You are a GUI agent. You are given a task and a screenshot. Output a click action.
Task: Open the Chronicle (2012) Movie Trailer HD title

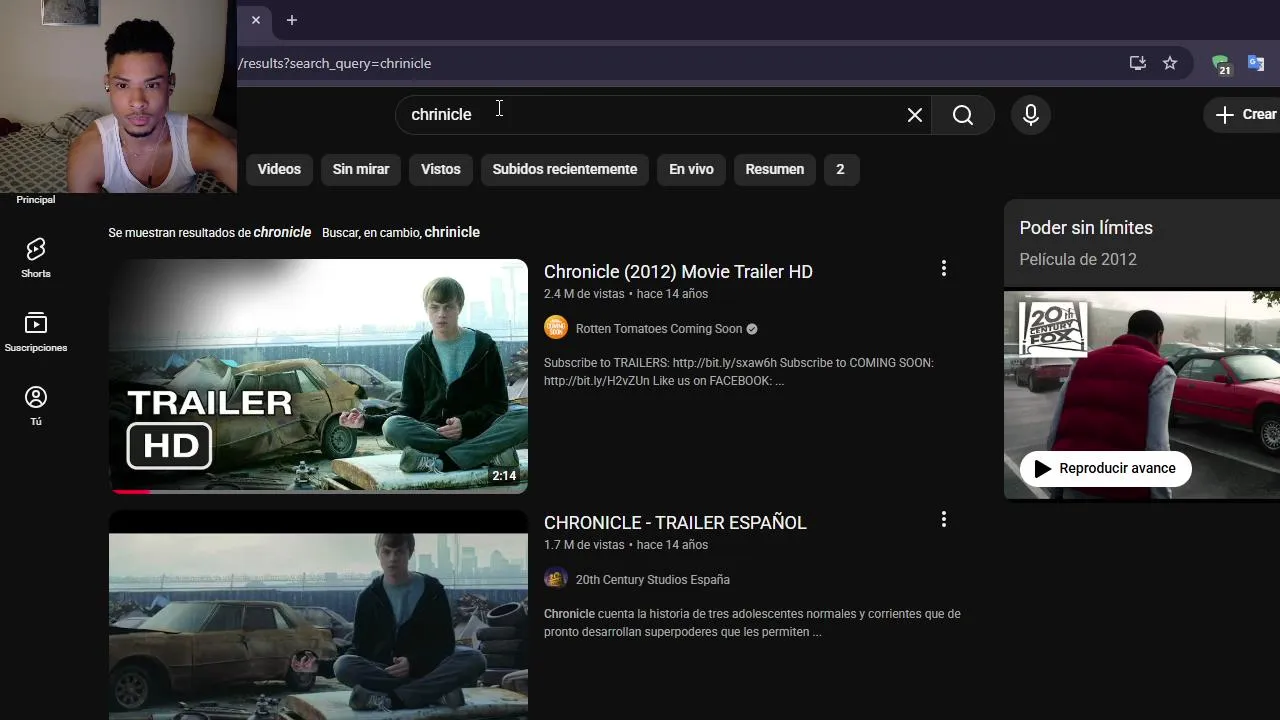tap(678, 272)
